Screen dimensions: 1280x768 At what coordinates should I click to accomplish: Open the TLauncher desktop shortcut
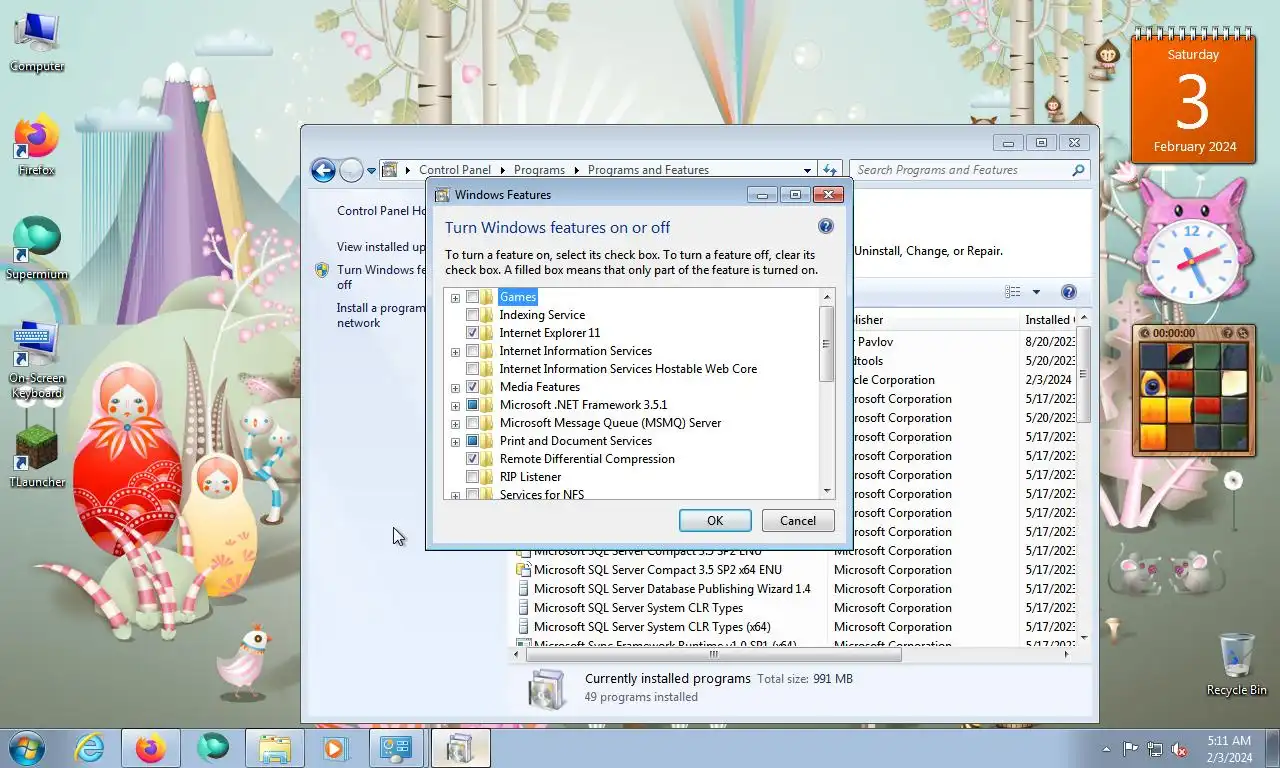coord(37,457)
